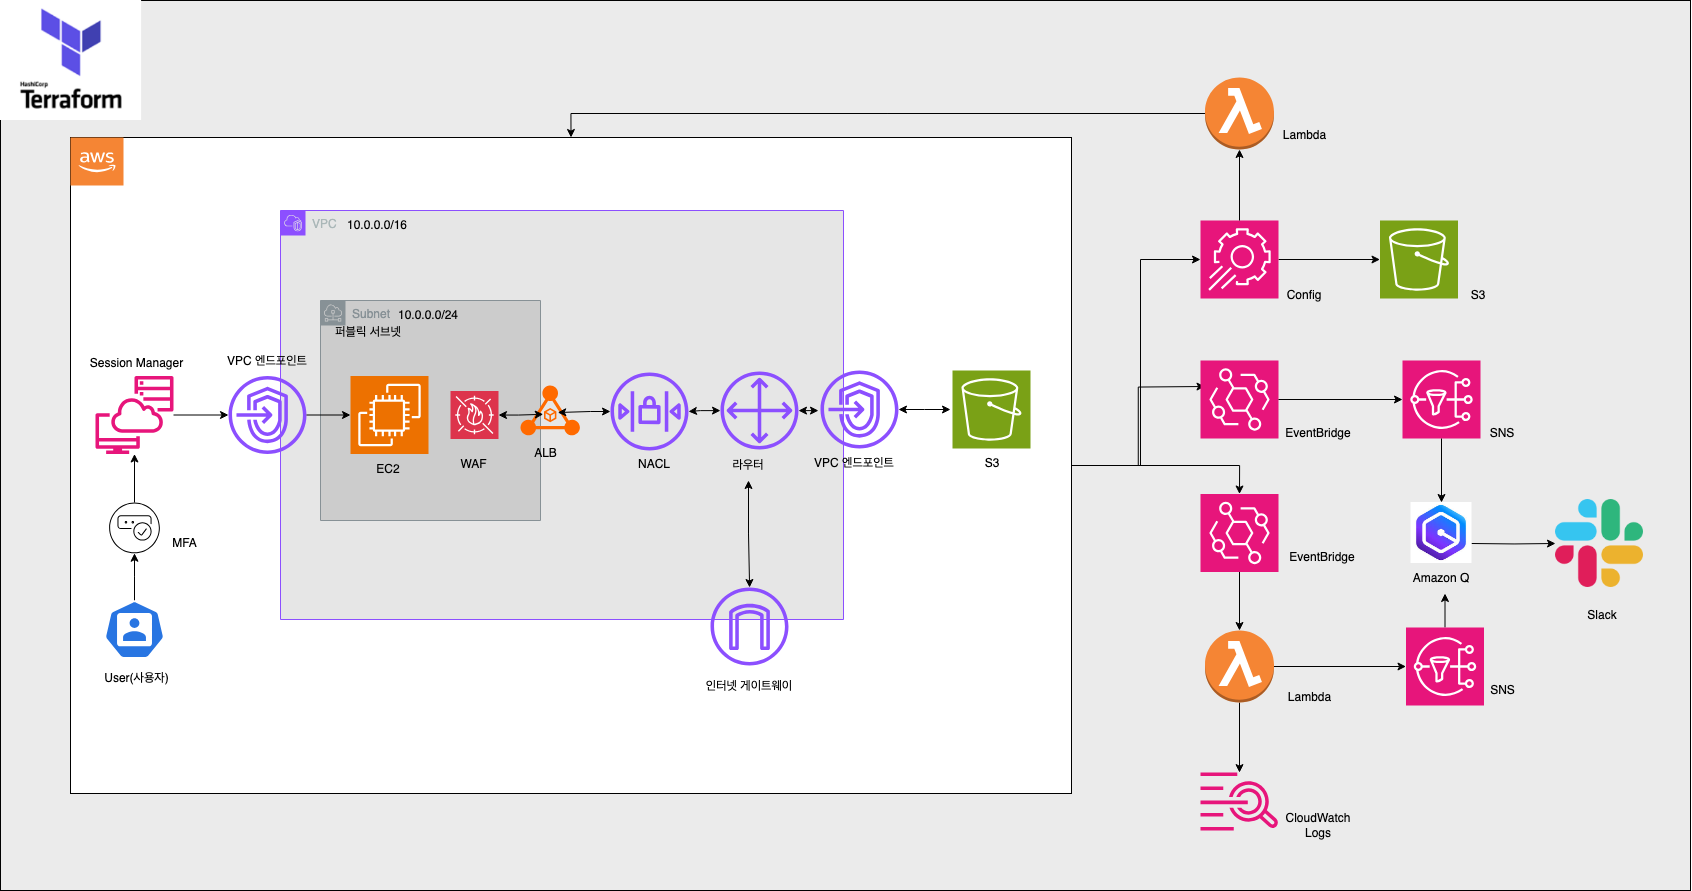Click the blue User icon
The height and width of the screenshot is (891, 1692).
134,630
